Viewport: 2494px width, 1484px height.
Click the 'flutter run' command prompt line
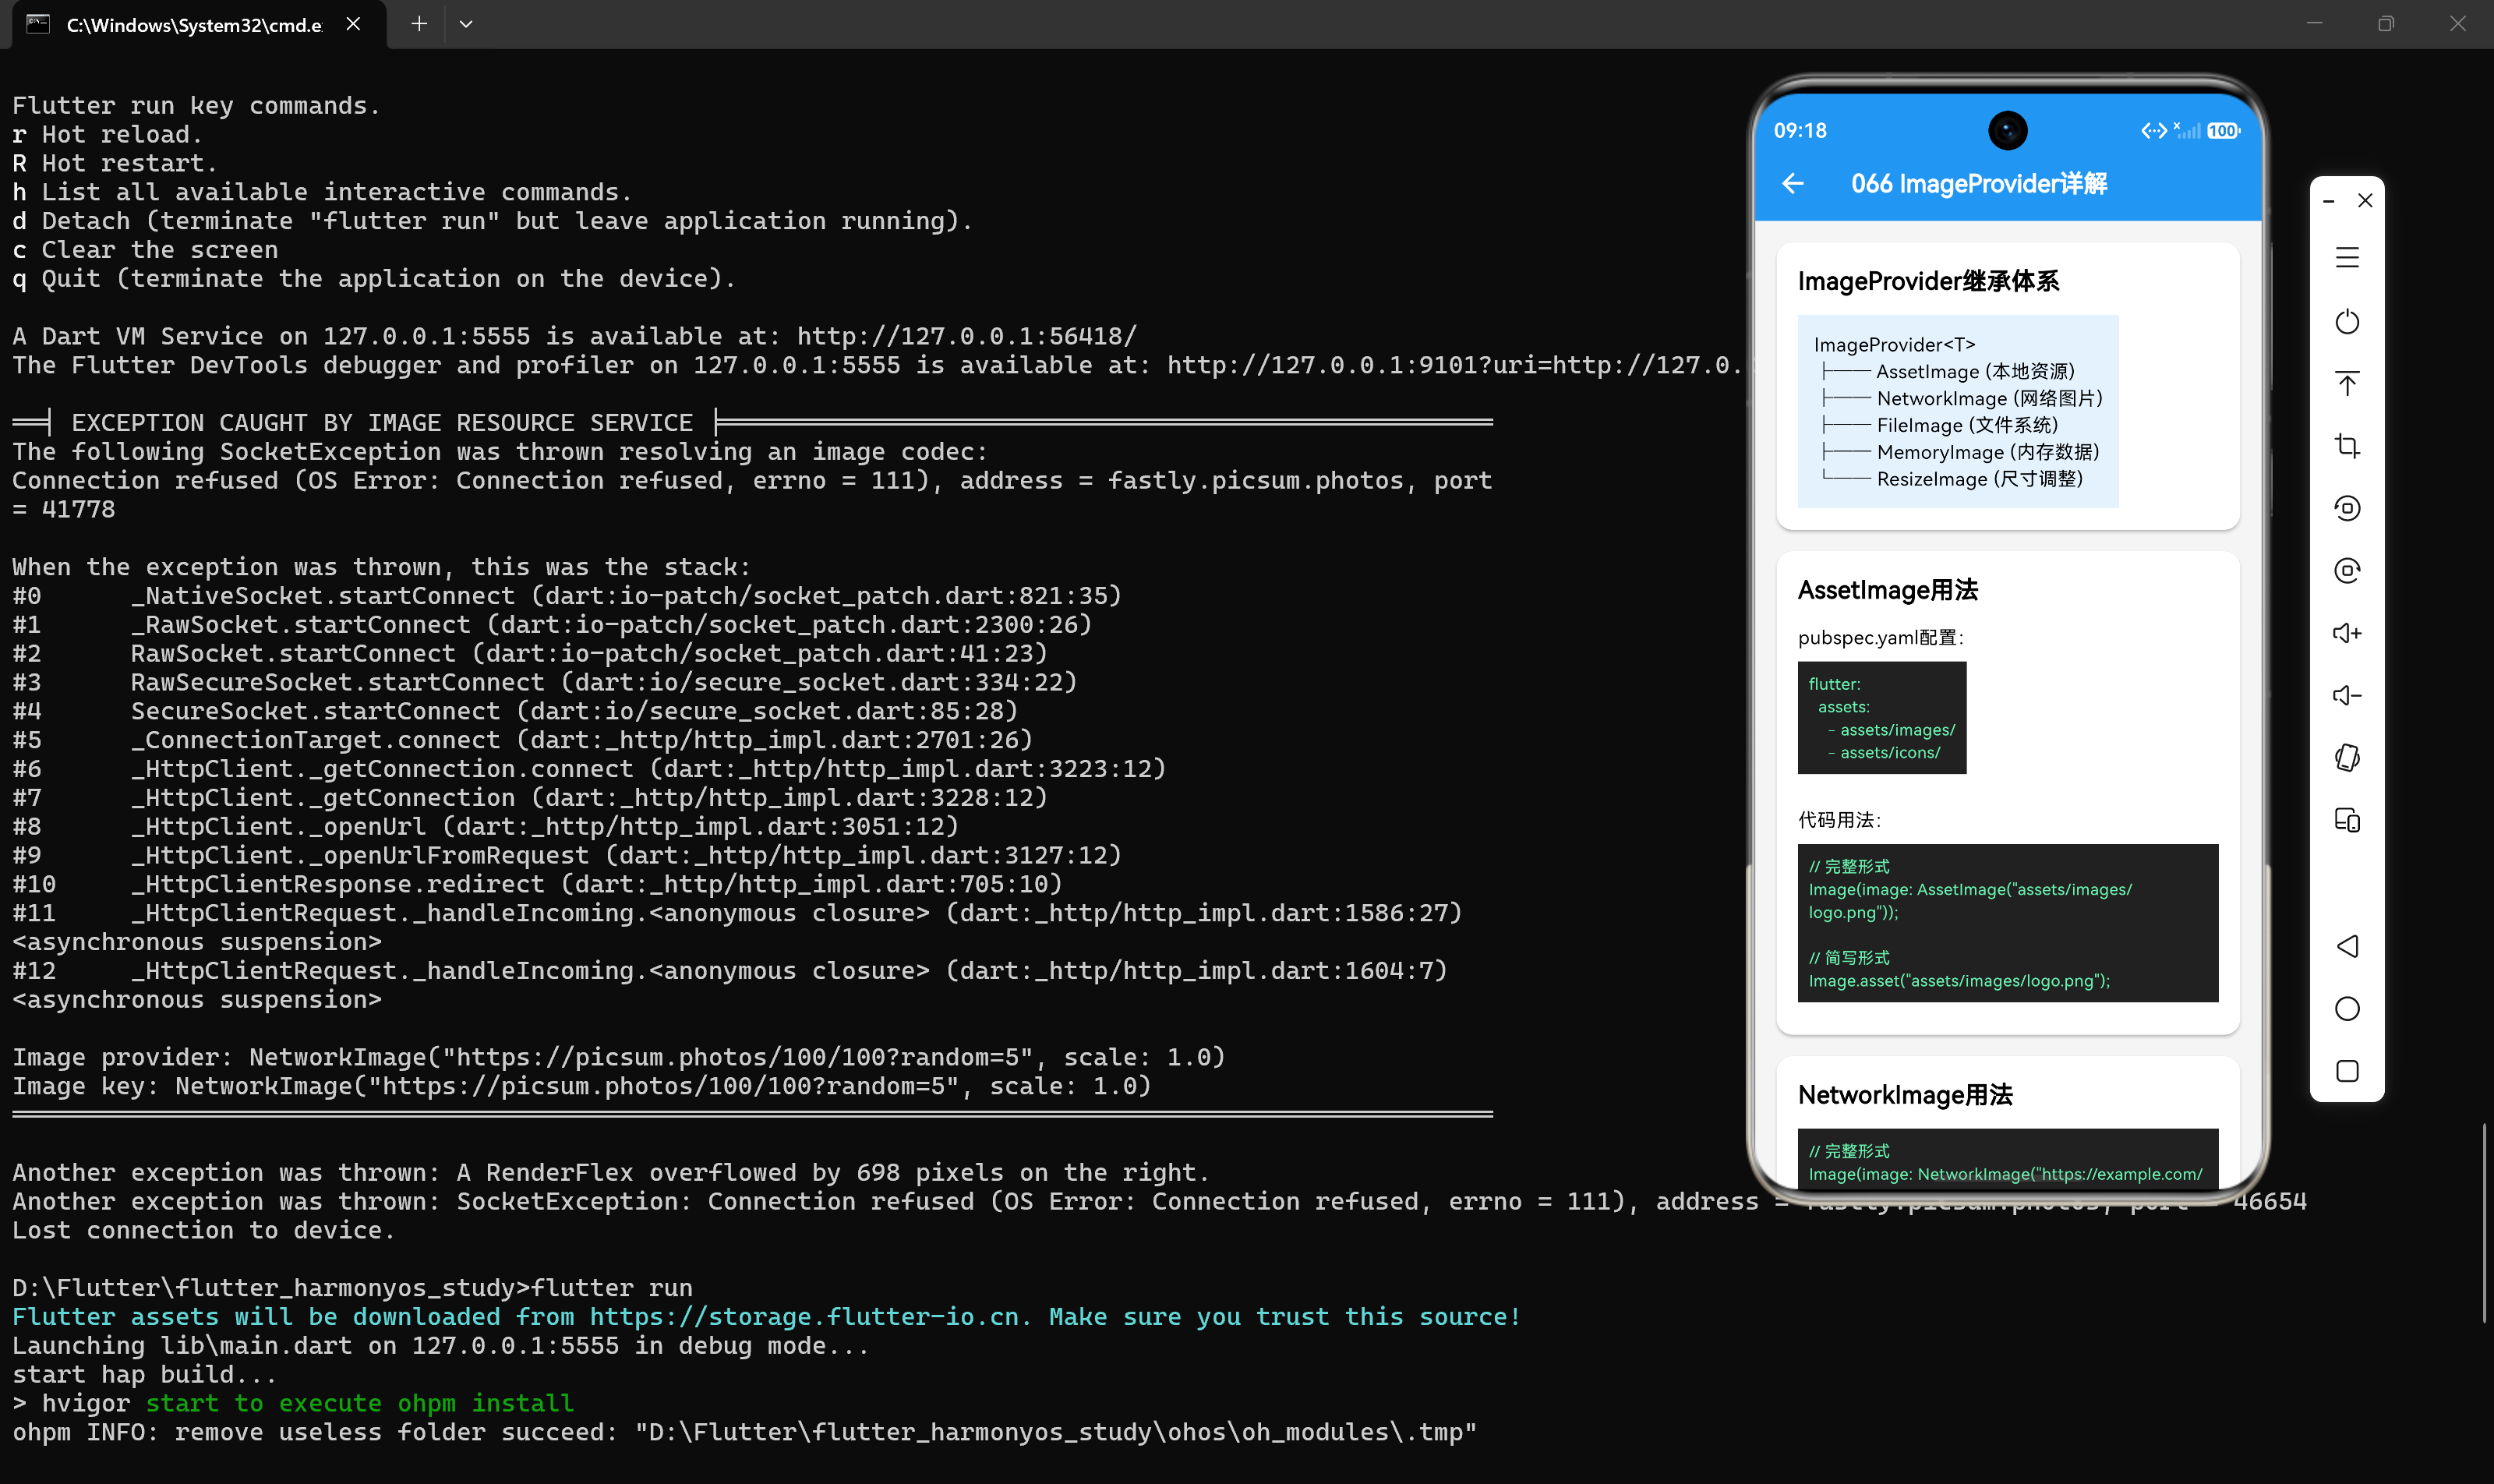pos(352,1289)
